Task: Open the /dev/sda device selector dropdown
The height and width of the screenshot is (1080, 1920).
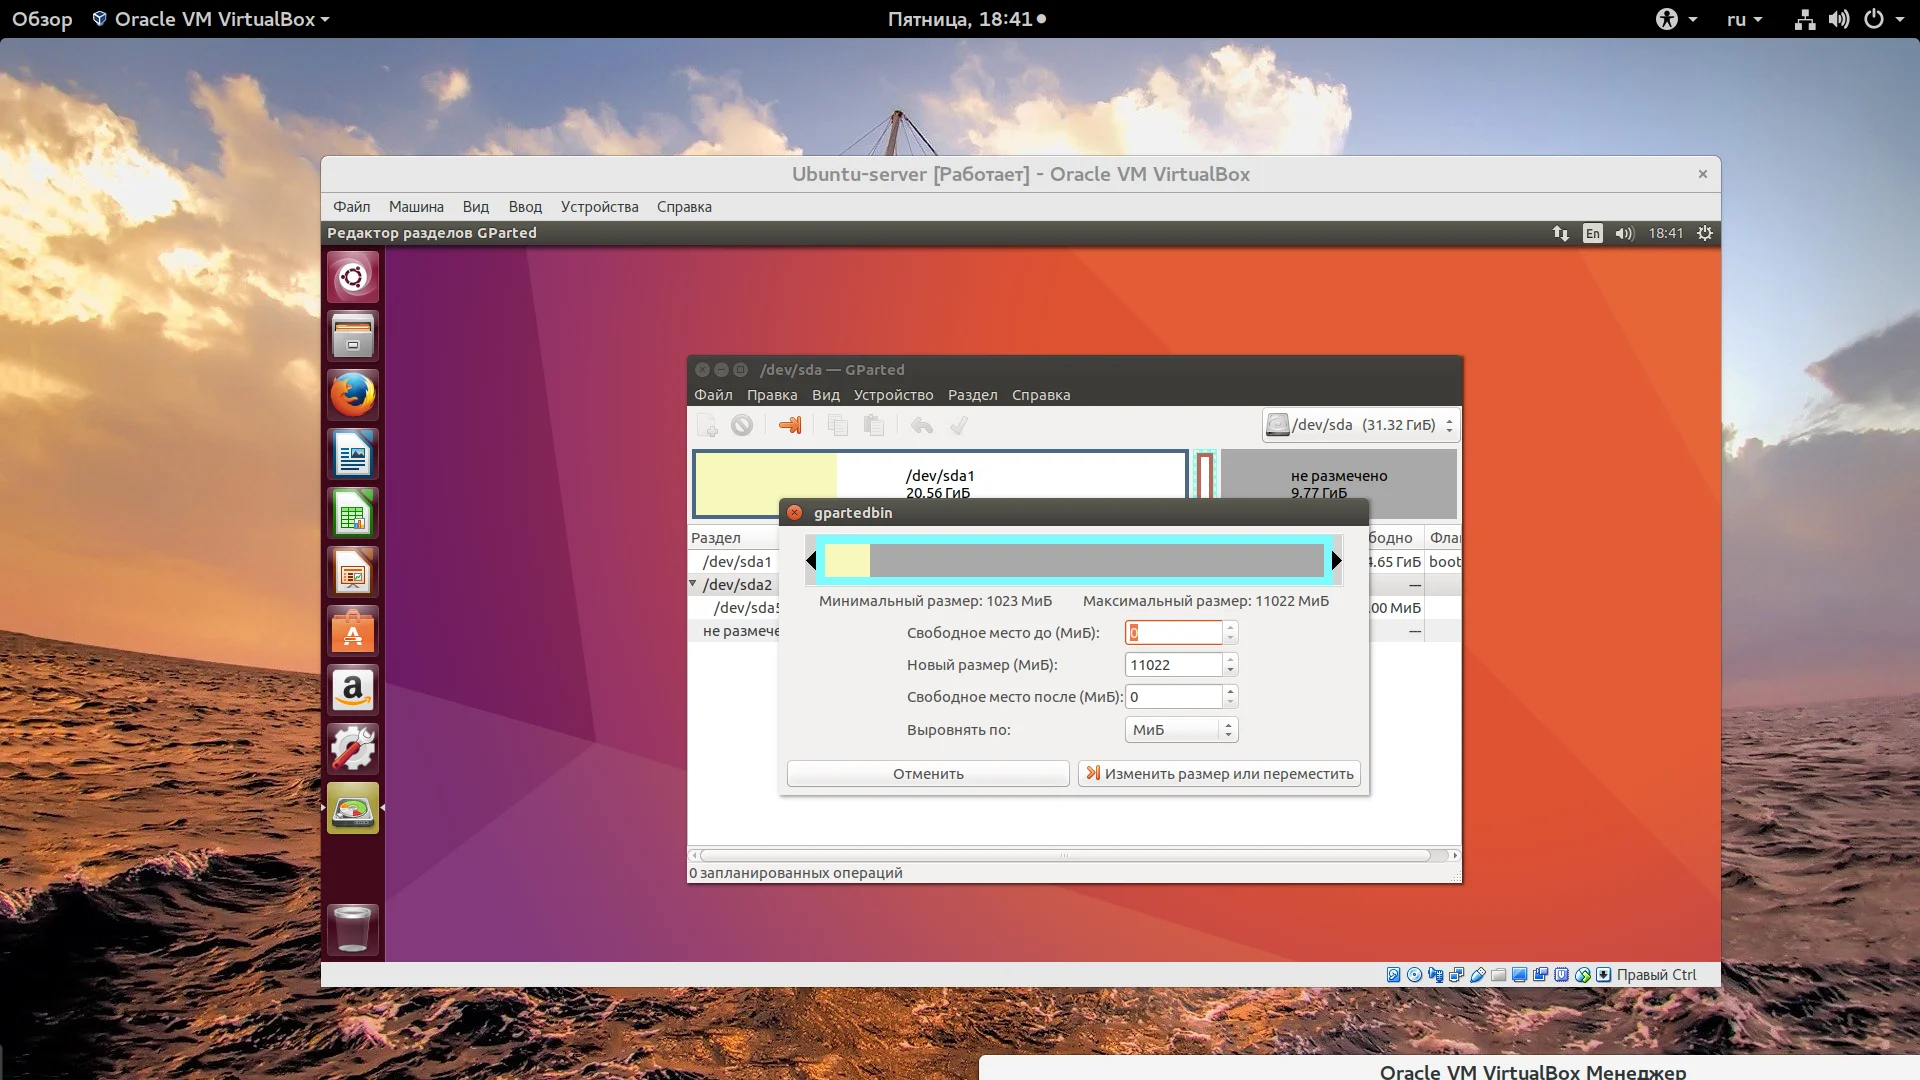Action: (x=1360, y=425)
